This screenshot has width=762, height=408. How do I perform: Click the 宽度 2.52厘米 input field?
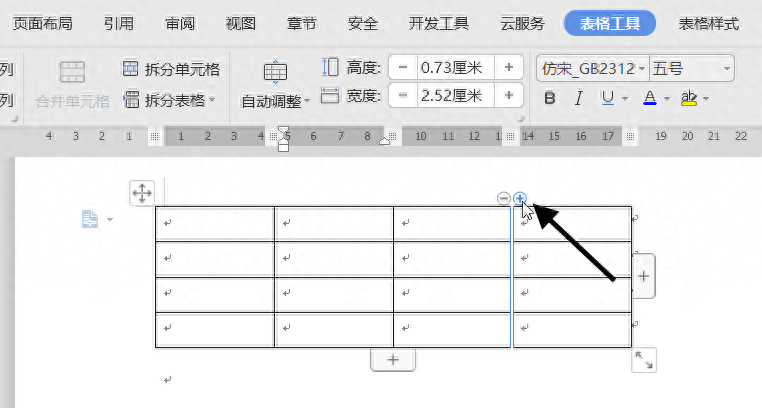tap(456, 95)
